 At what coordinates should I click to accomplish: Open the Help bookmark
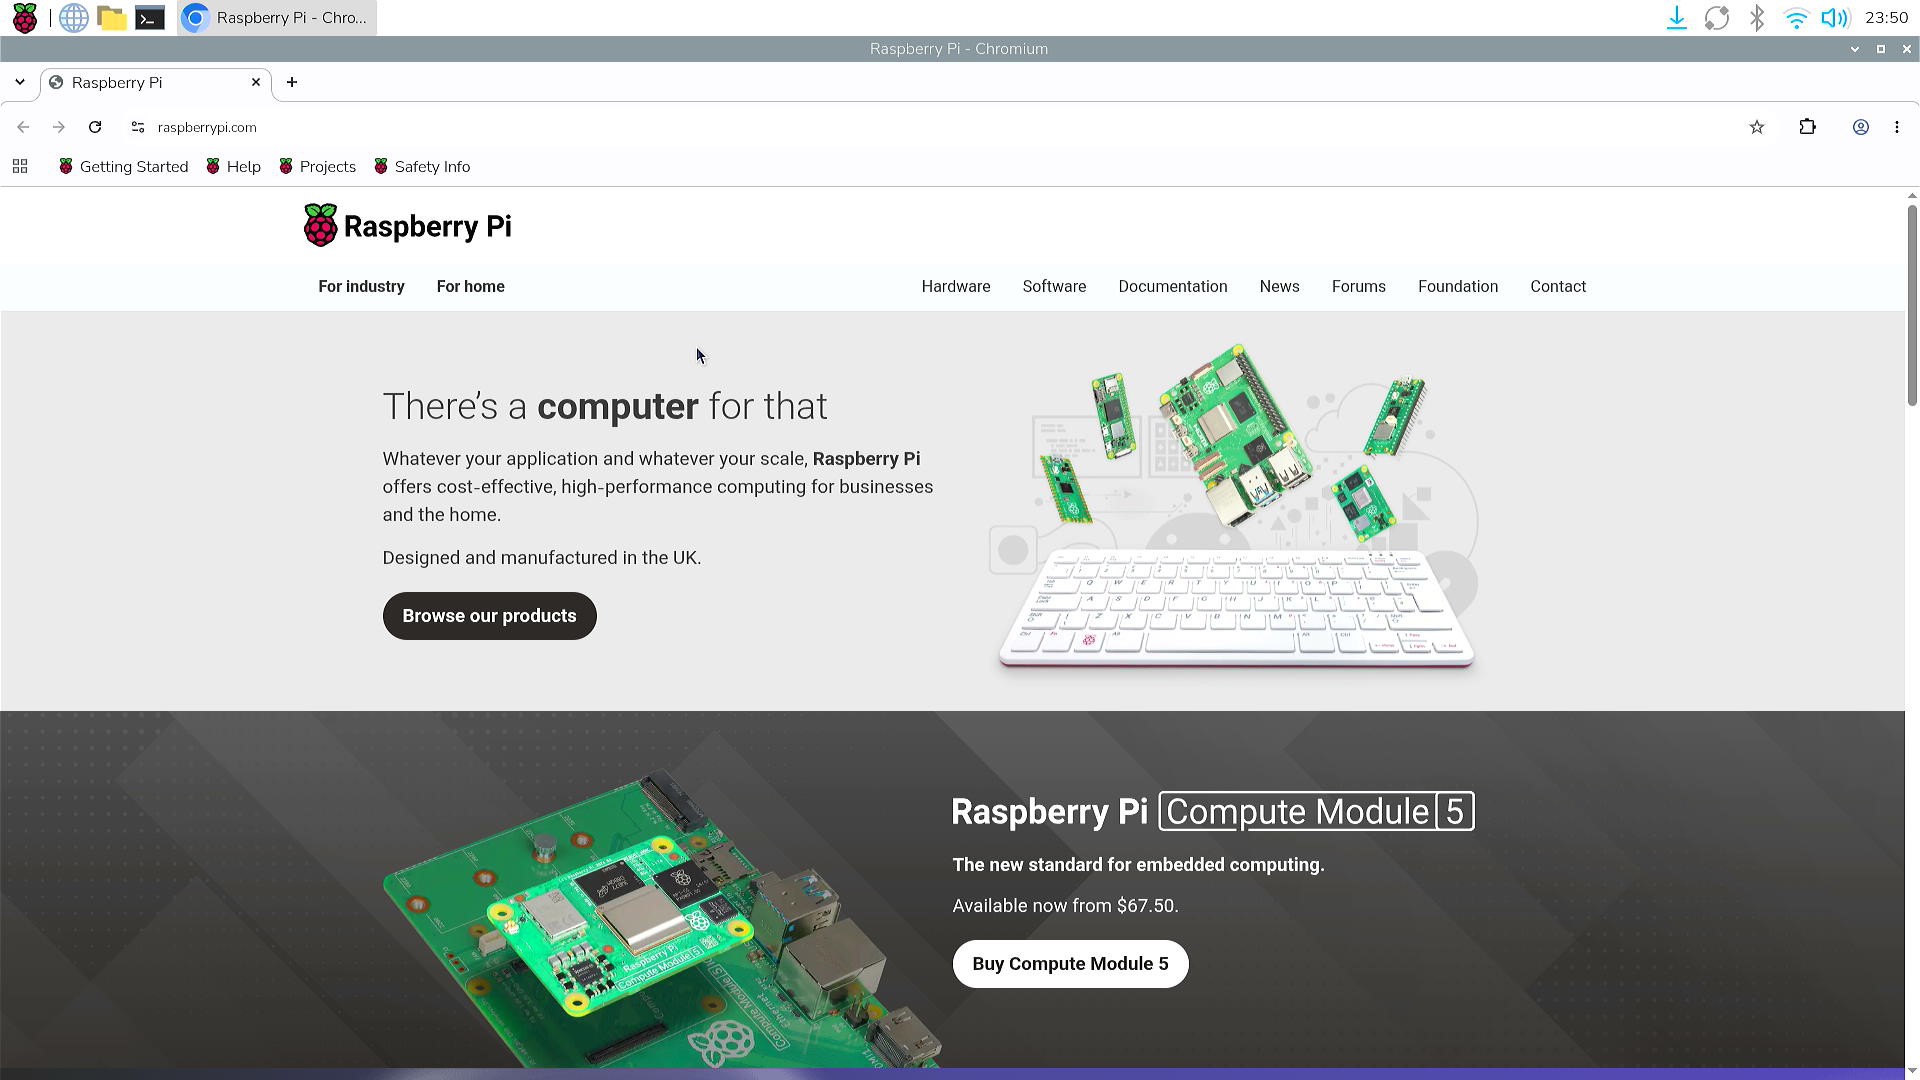pyautogui.click(x=234, y=167)
